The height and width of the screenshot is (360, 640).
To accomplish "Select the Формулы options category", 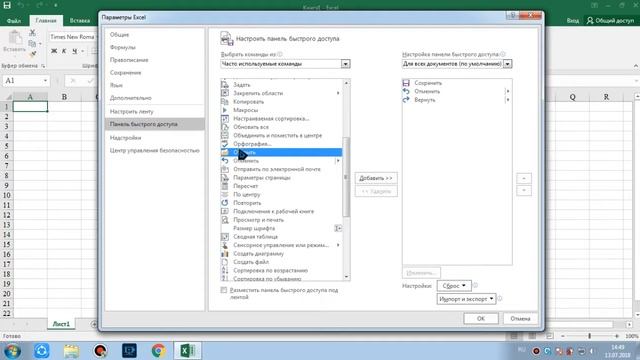I will (x=122, y=47).
